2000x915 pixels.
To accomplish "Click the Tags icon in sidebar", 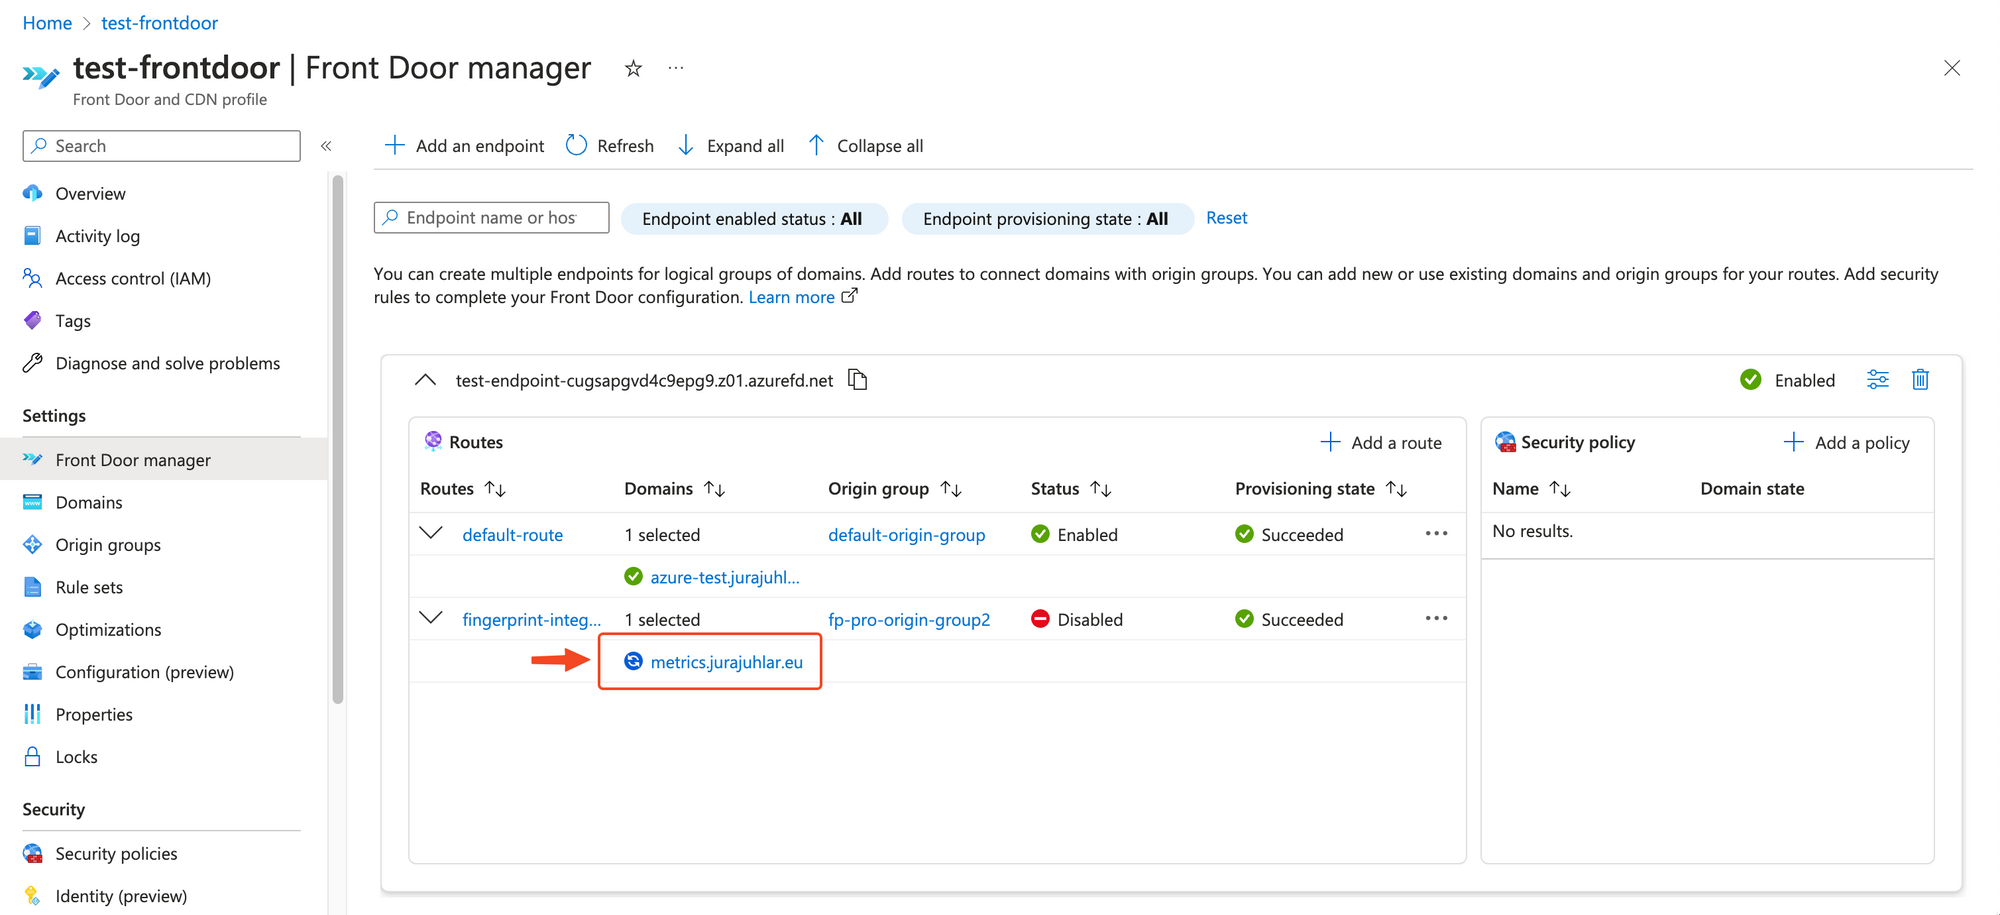I will pyautogui.click(x=33, y=320).
